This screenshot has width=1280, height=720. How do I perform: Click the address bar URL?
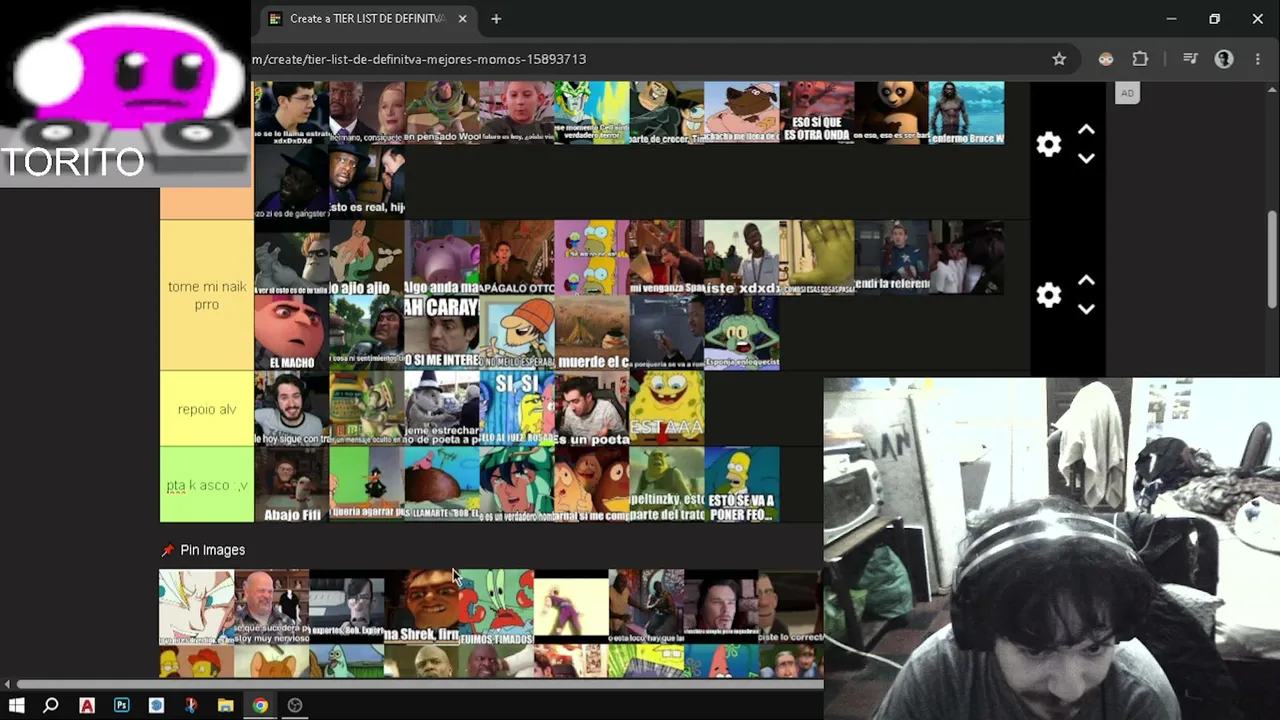click(419, 59)
